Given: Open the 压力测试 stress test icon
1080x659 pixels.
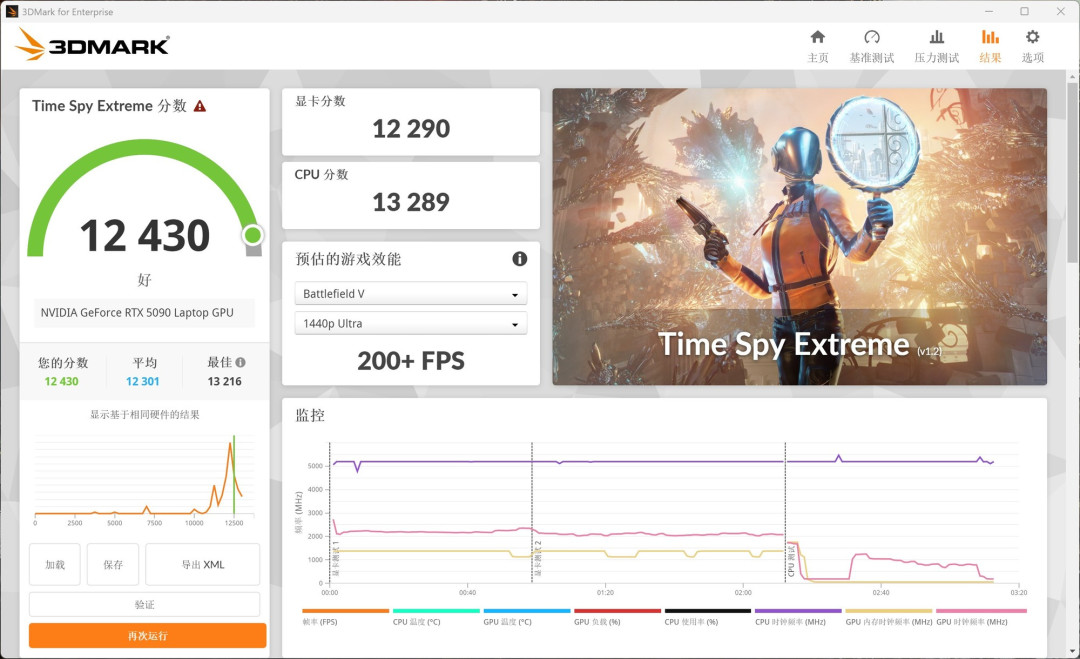Looking at the screenshot, I should [936, 36].
